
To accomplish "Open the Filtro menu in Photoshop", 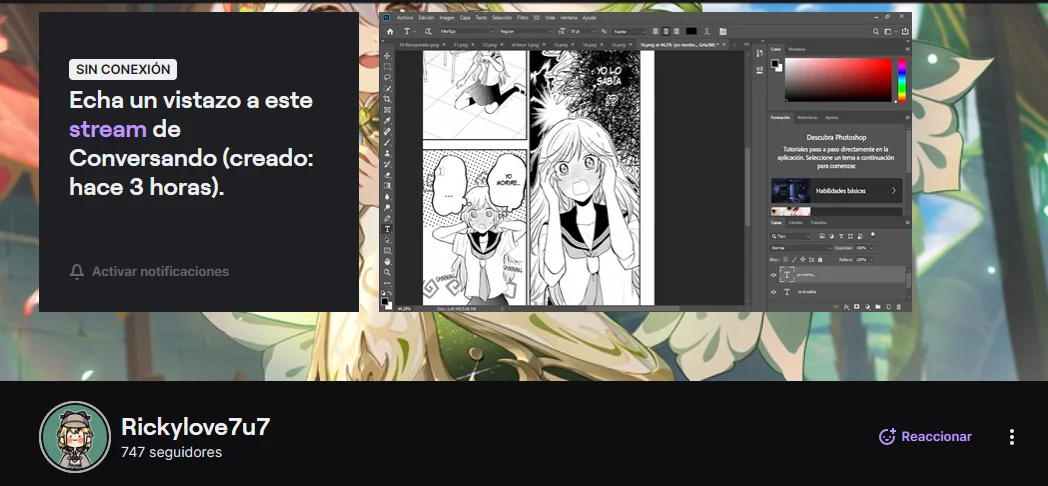I will (522, 17).
